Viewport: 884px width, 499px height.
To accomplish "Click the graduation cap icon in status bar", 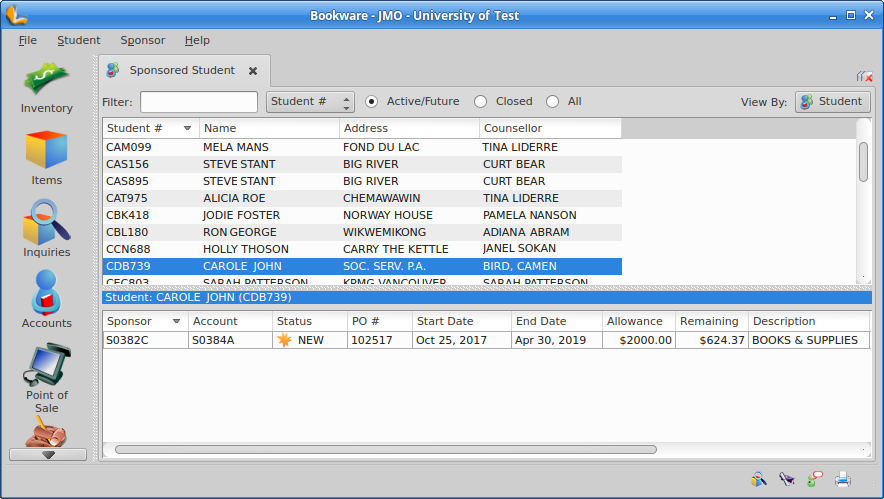I will coord(787,479).
